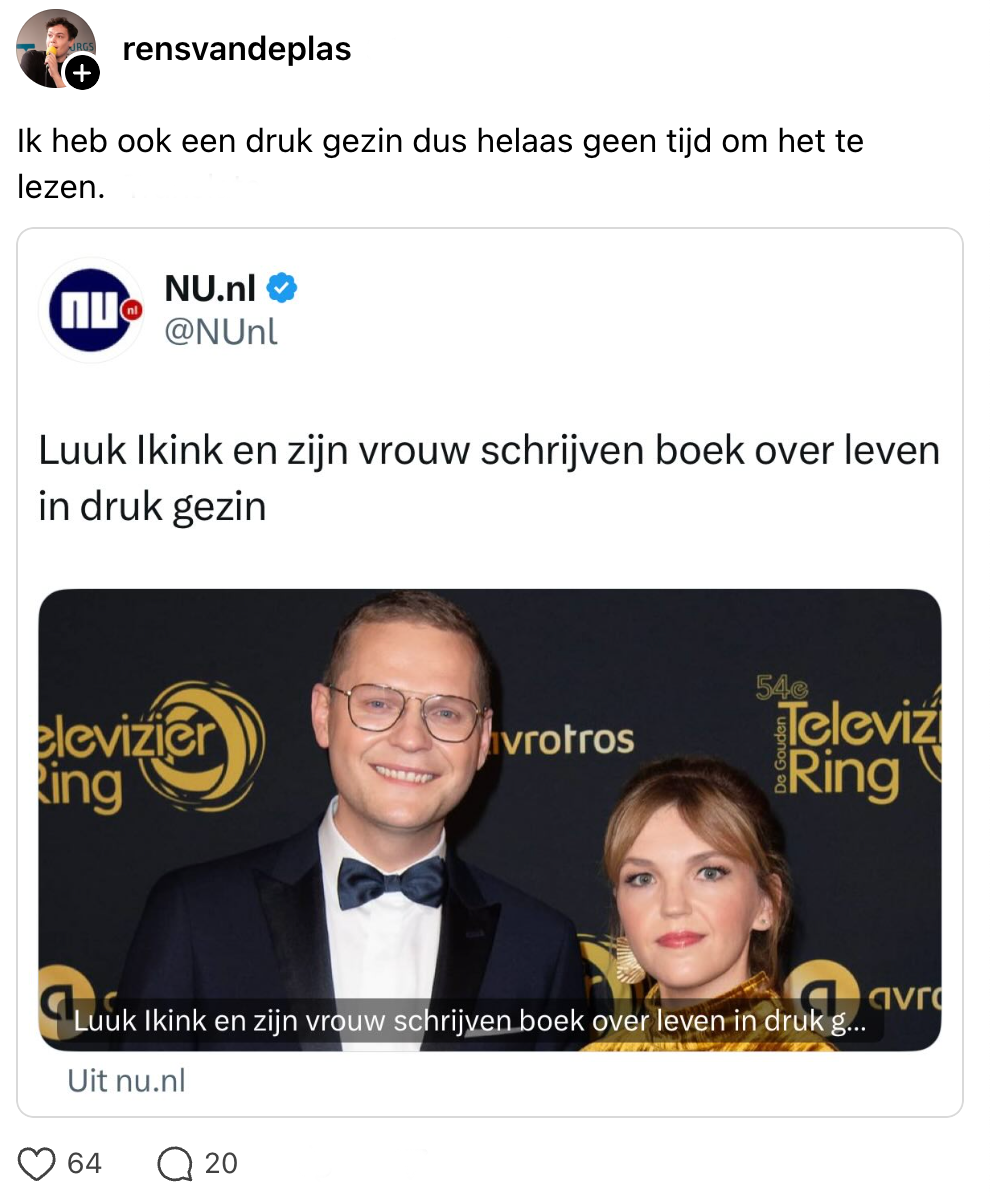990x1196 pixels.
Task: Click the like count 64
Action: tap(85, 1163)
